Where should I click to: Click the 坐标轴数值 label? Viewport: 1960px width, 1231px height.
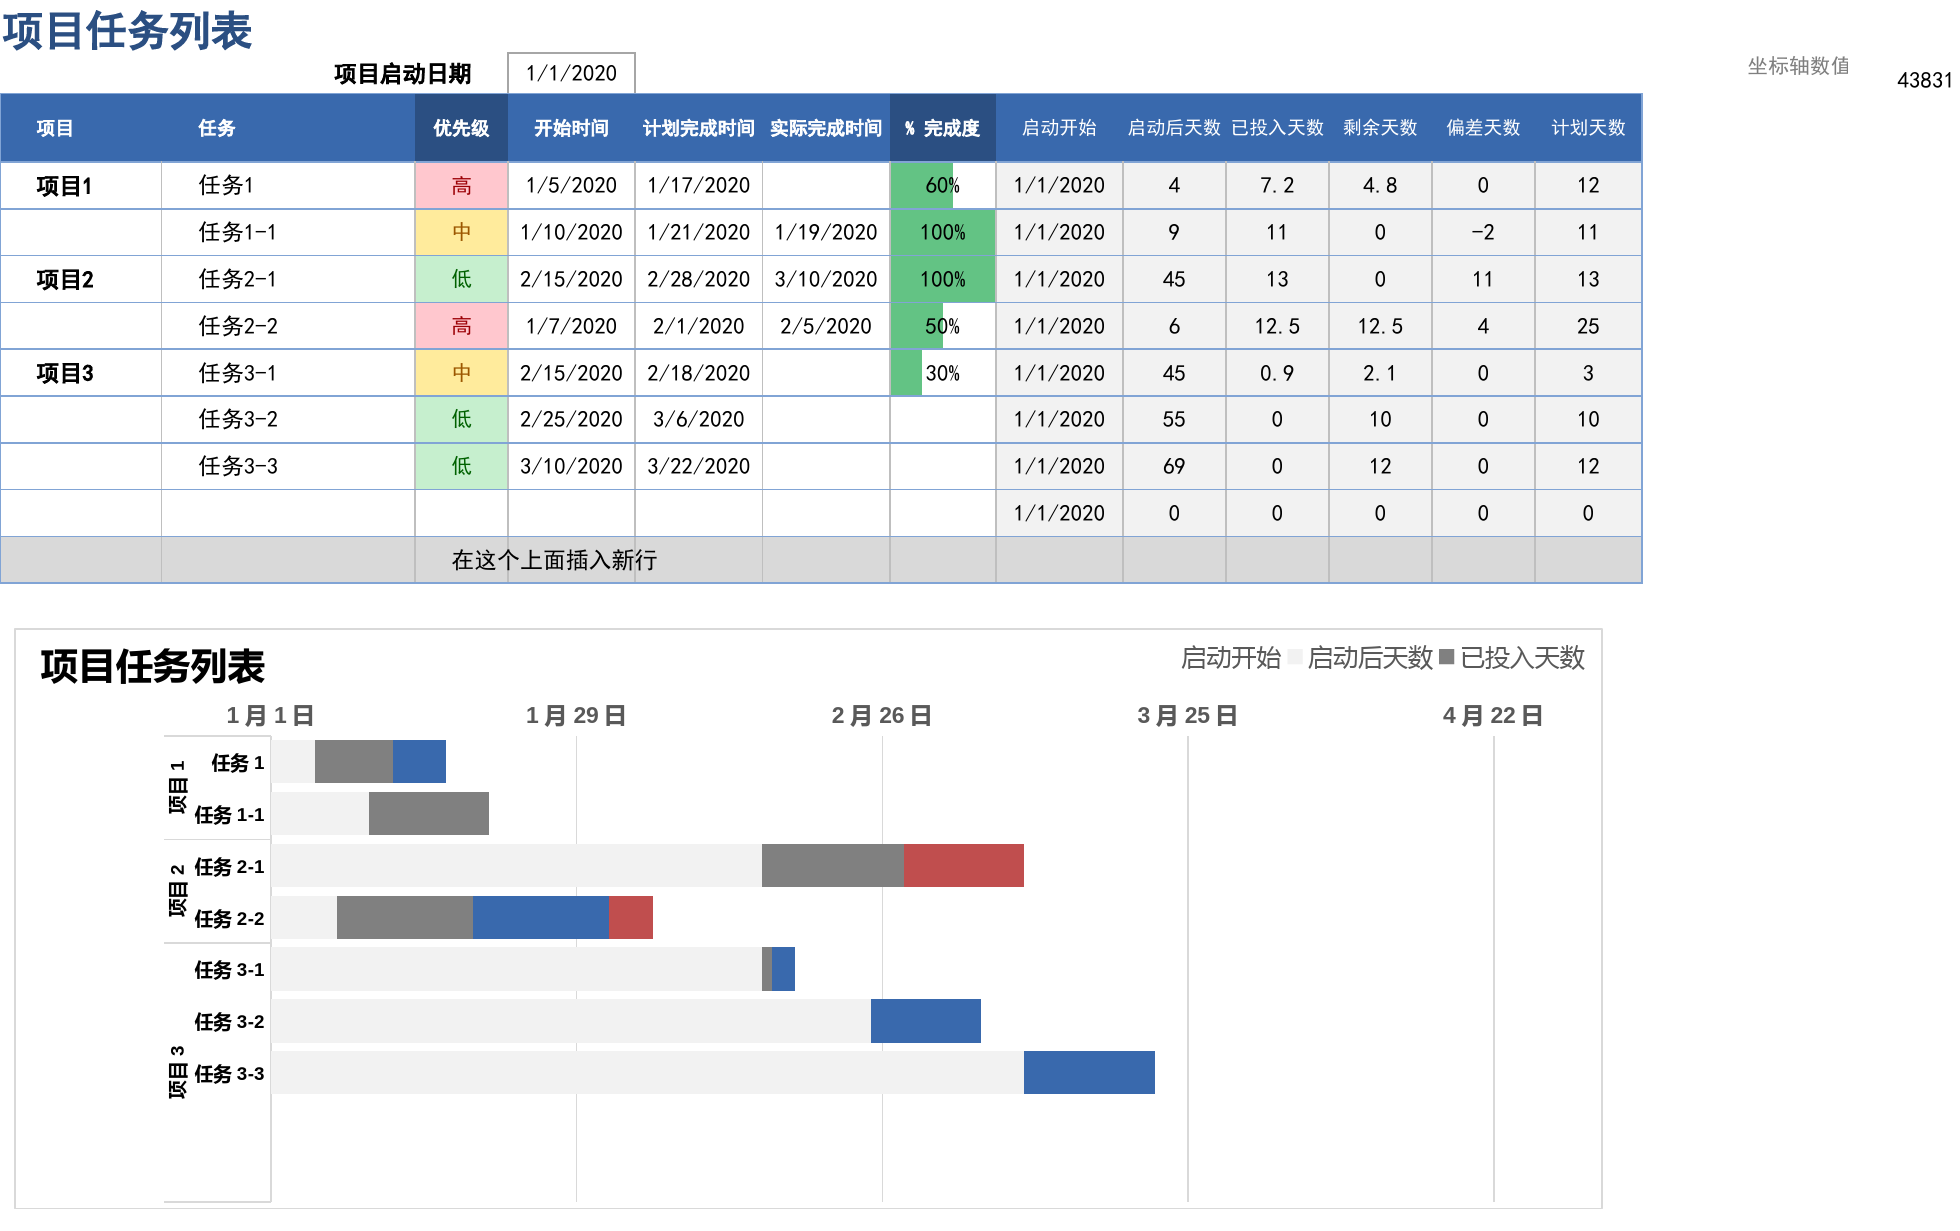(1798, 66)
